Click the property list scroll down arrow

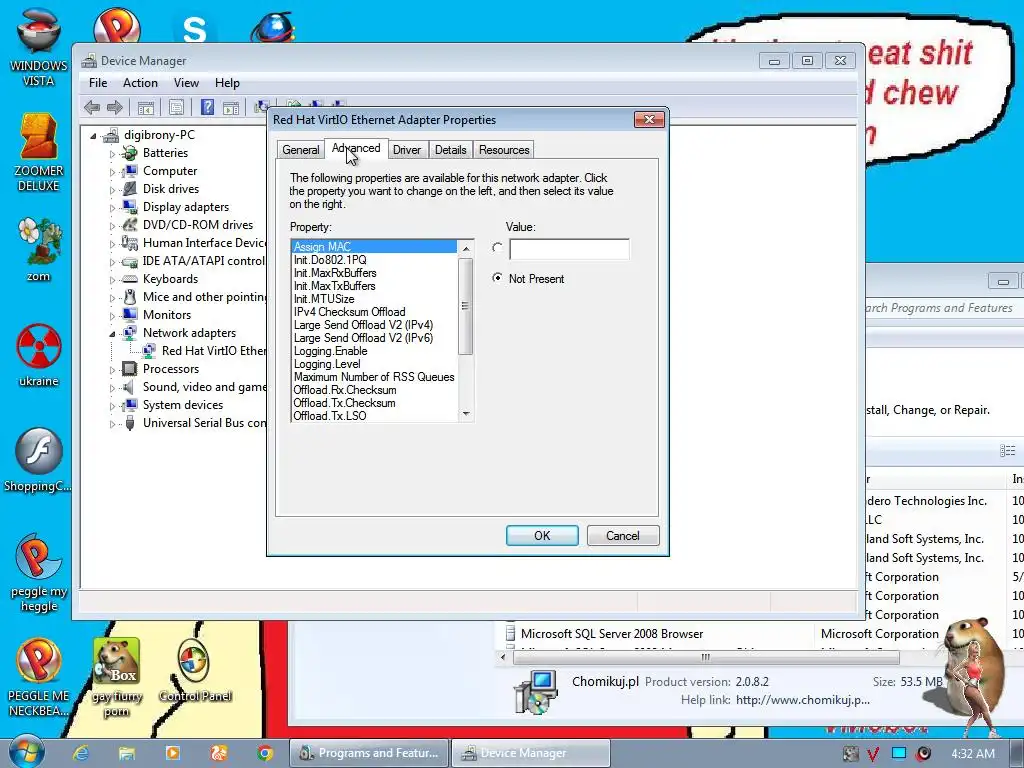click(466, 413)
